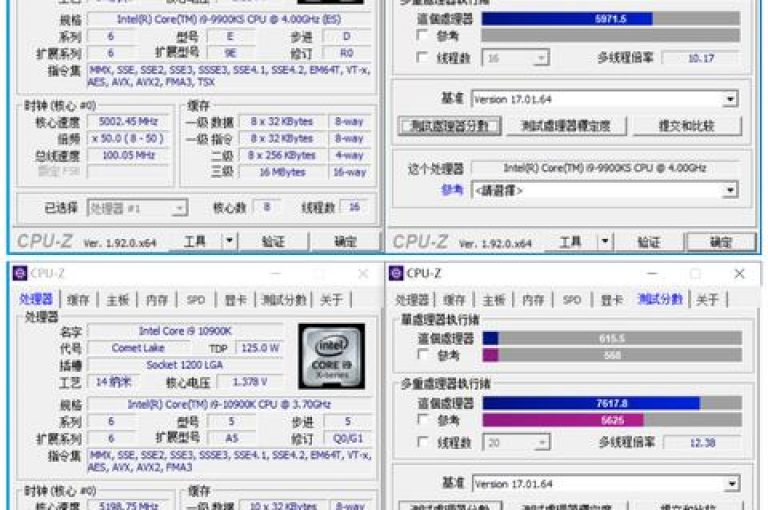Expand the 工具 arrow in the 9900KS benchmark window
This screenshot has height=510, width=768.
(x=605, y=241)
